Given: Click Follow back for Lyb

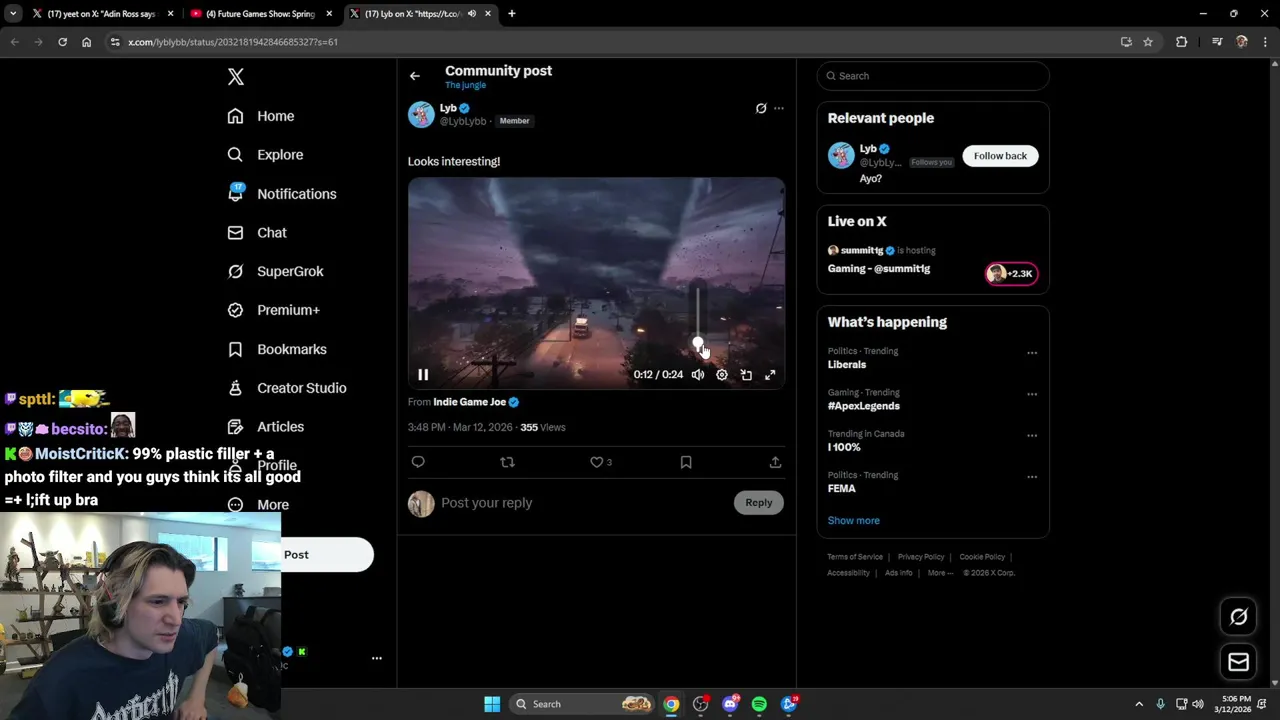Looking at the screenshot, I should pyautogui.click(x=1000, y=156).
